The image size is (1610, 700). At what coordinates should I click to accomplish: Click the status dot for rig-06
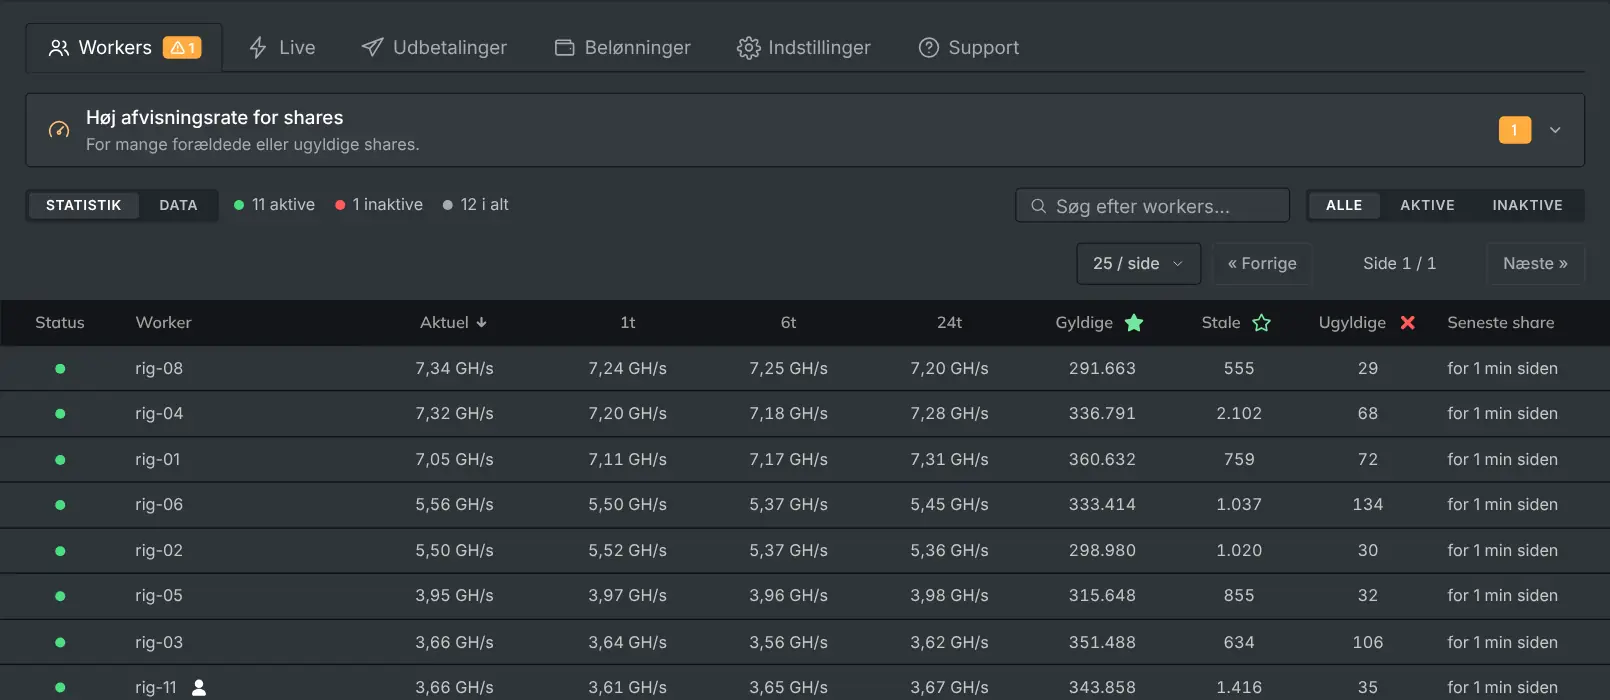tap(60, 505)
